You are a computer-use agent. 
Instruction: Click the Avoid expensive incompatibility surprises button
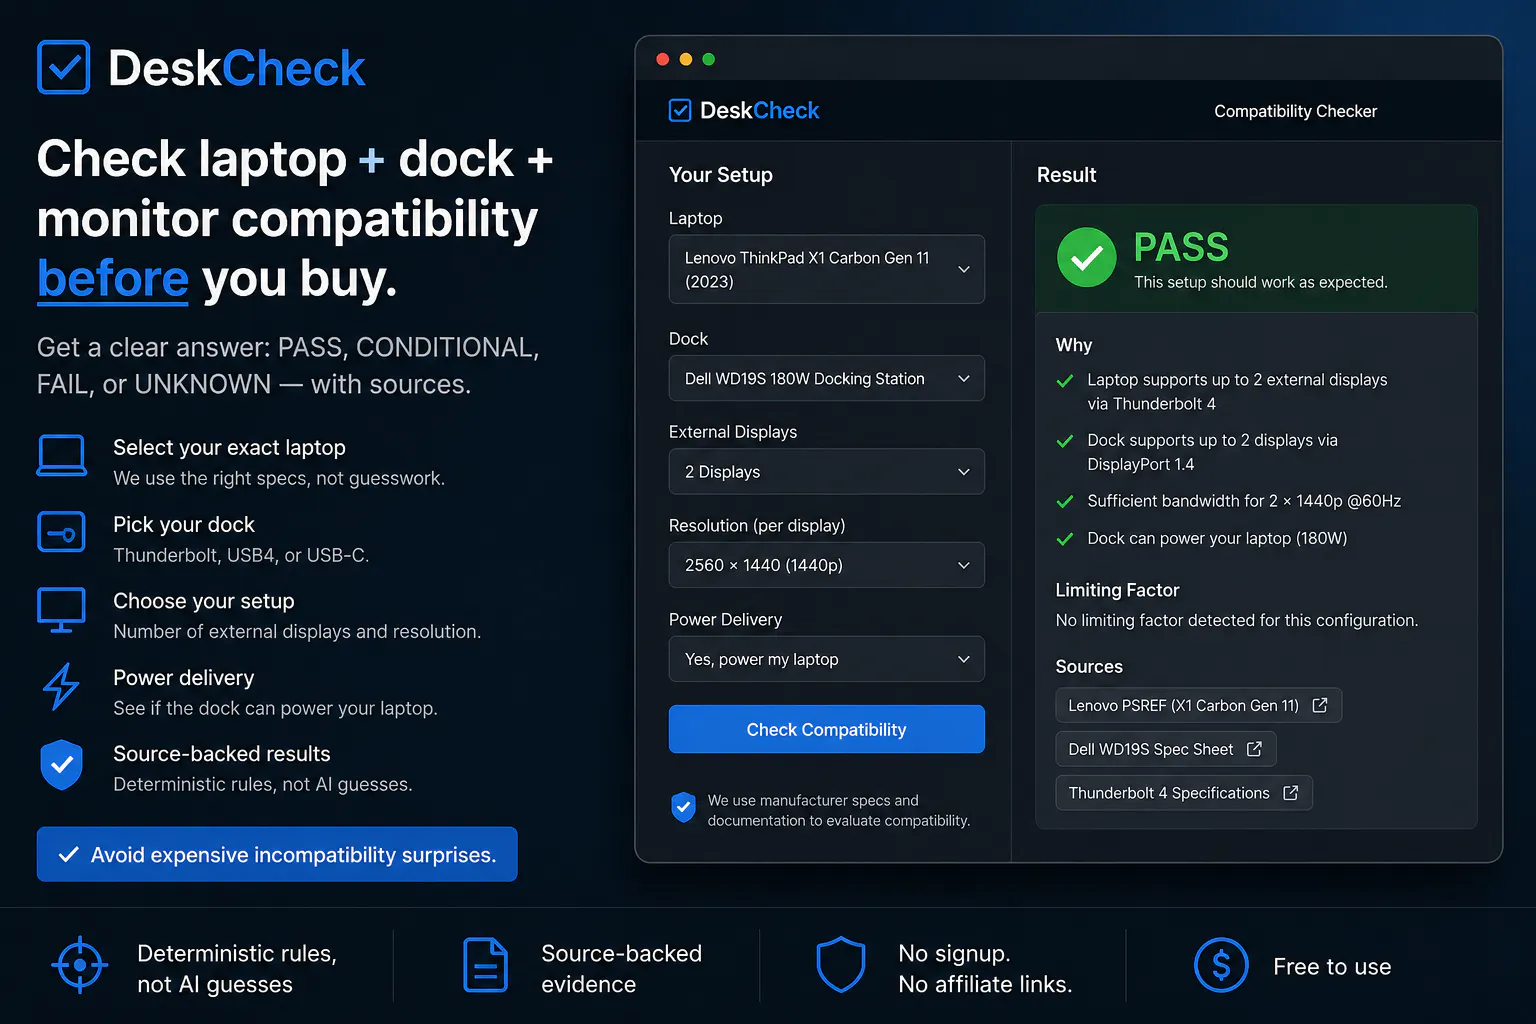click(277, 854)
